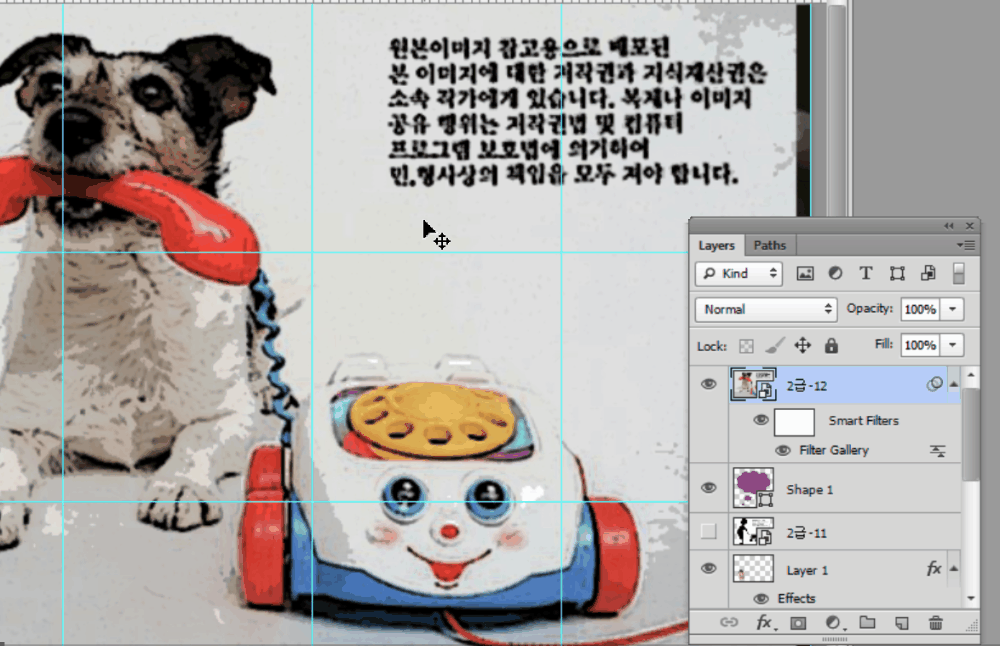Hide Layer 1 visibility
This screenshot has height=646, width=1000.
(709, 569)
